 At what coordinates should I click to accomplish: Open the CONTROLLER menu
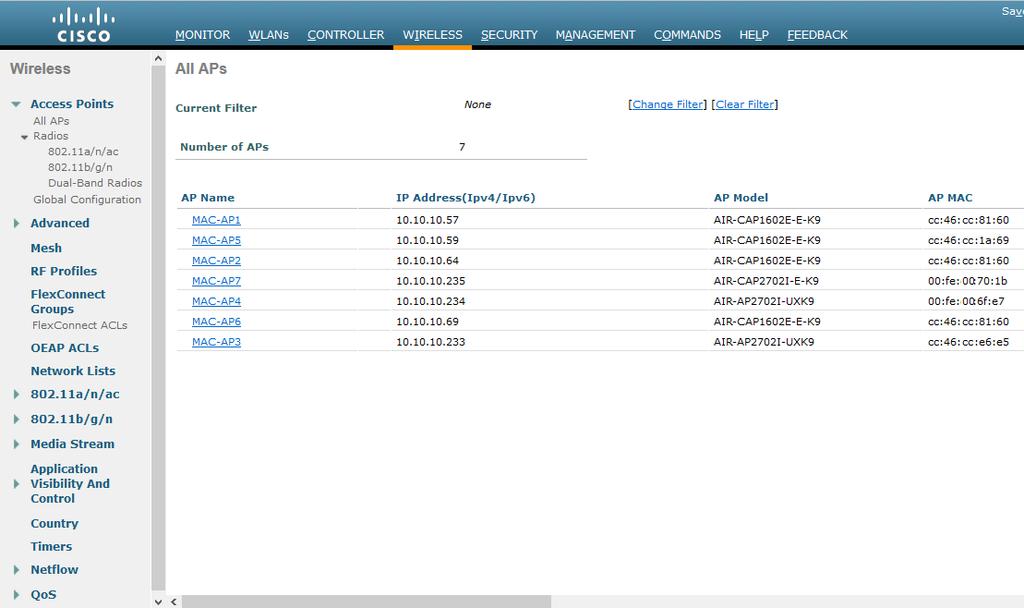345,35
